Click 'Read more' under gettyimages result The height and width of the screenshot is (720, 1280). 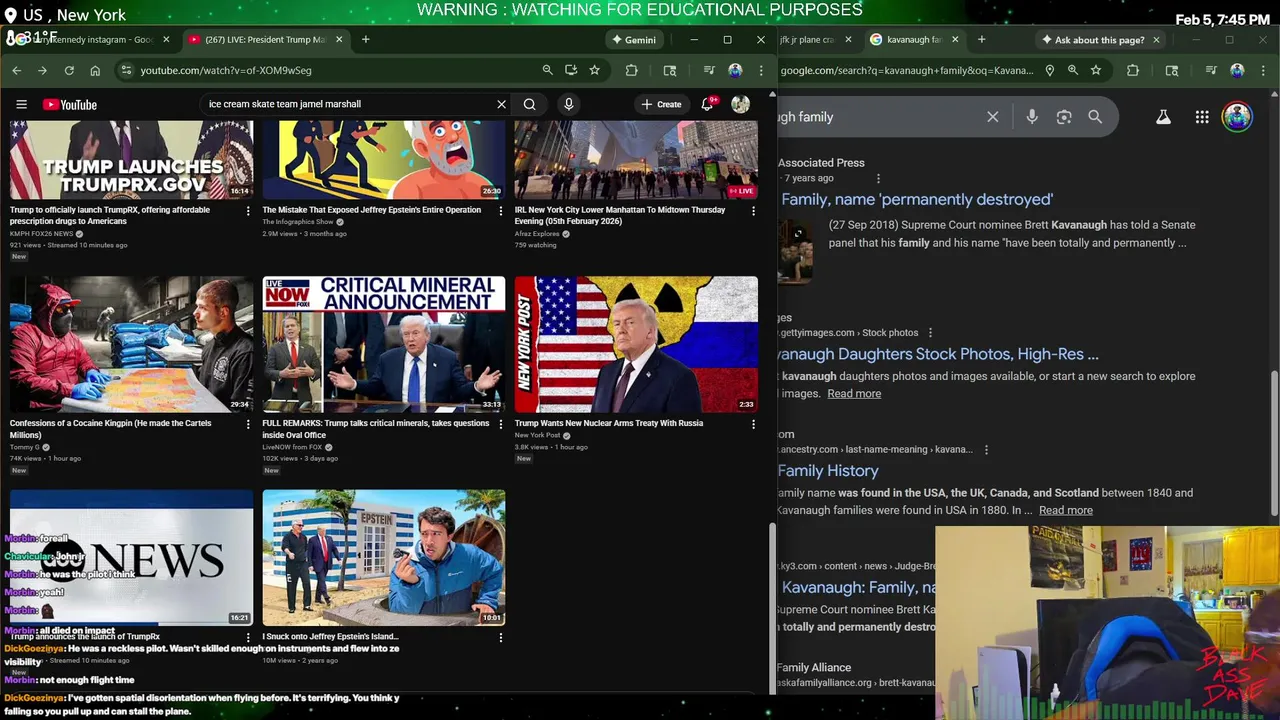point(854,394)
